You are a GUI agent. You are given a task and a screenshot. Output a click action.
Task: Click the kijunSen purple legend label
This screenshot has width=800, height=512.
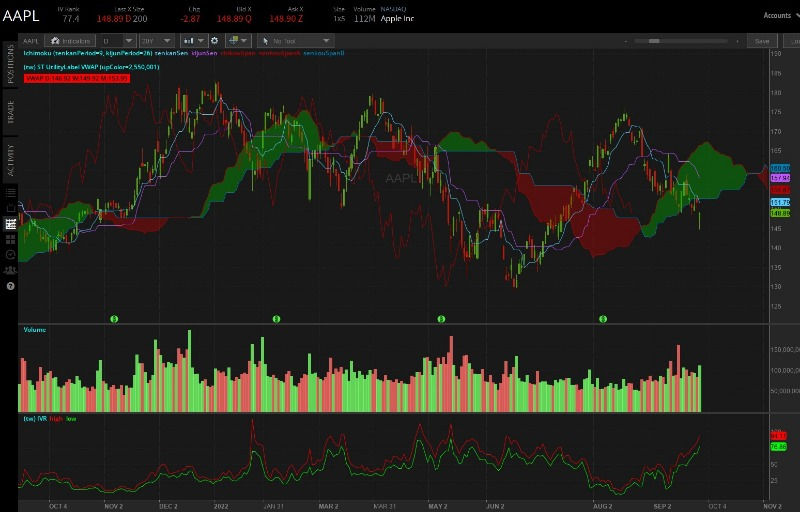[x=205, y=53]
